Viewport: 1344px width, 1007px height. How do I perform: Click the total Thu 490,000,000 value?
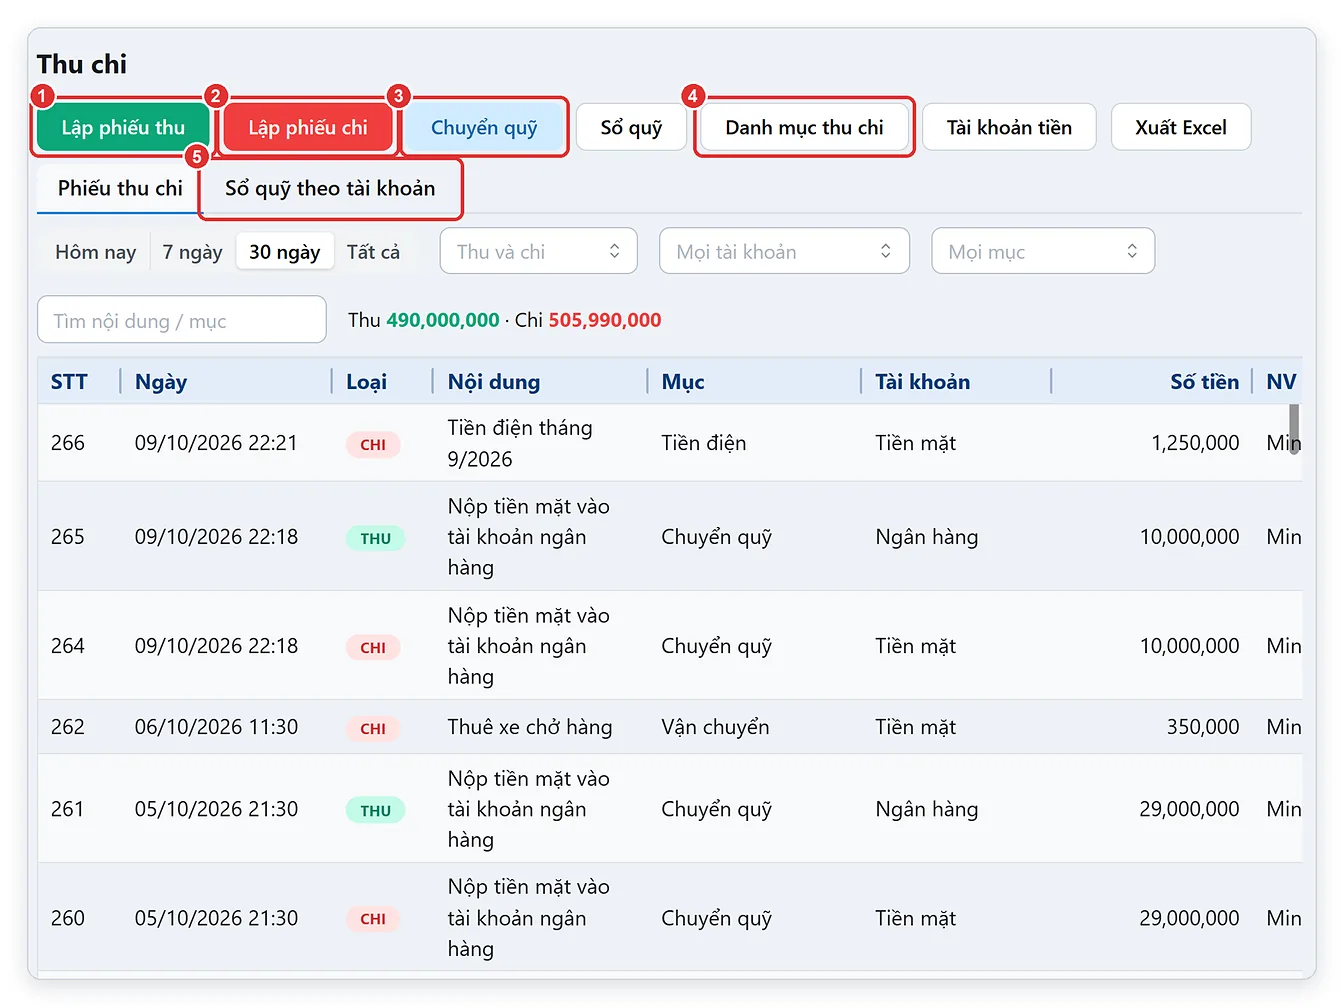tap(443, 320)
